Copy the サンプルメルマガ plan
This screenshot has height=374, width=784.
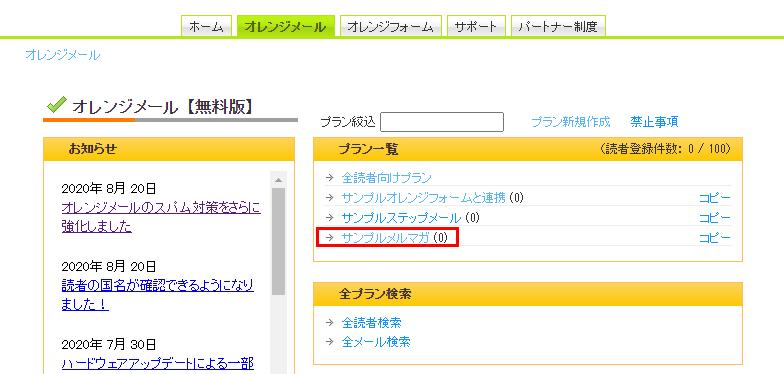[715, 238]
